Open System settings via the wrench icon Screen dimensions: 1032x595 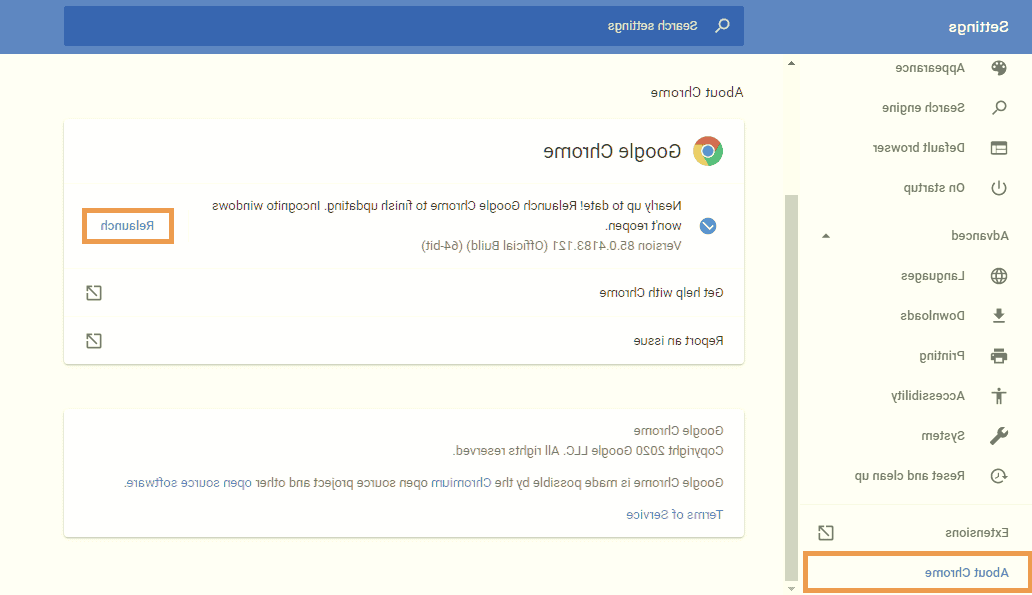point(998,436)
